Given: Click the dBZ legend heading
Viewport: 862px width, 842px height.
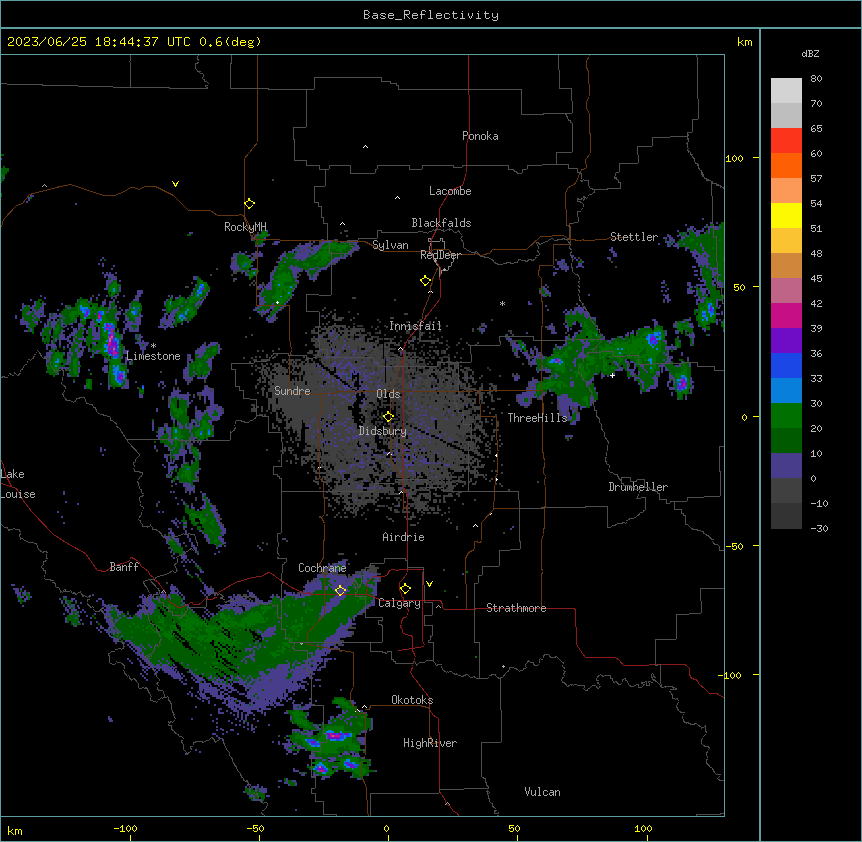Looking at the screenshot, I should click(810, 54).
